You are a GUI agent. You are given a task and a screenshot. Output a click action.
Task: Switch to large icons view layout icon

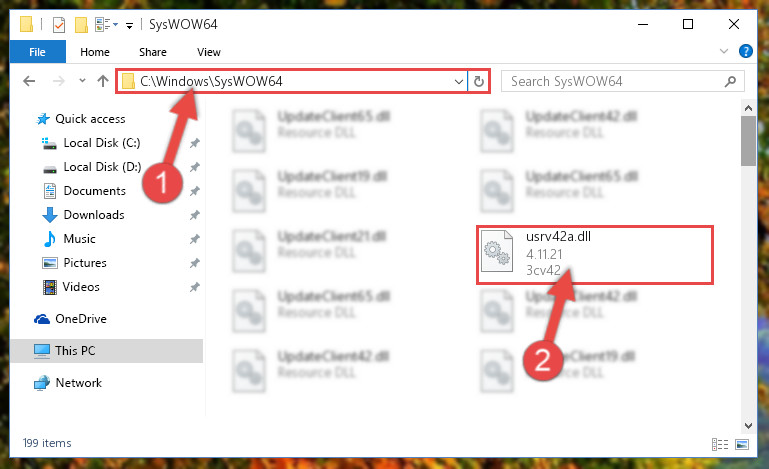pyautogui.click(x=742, y=444)
